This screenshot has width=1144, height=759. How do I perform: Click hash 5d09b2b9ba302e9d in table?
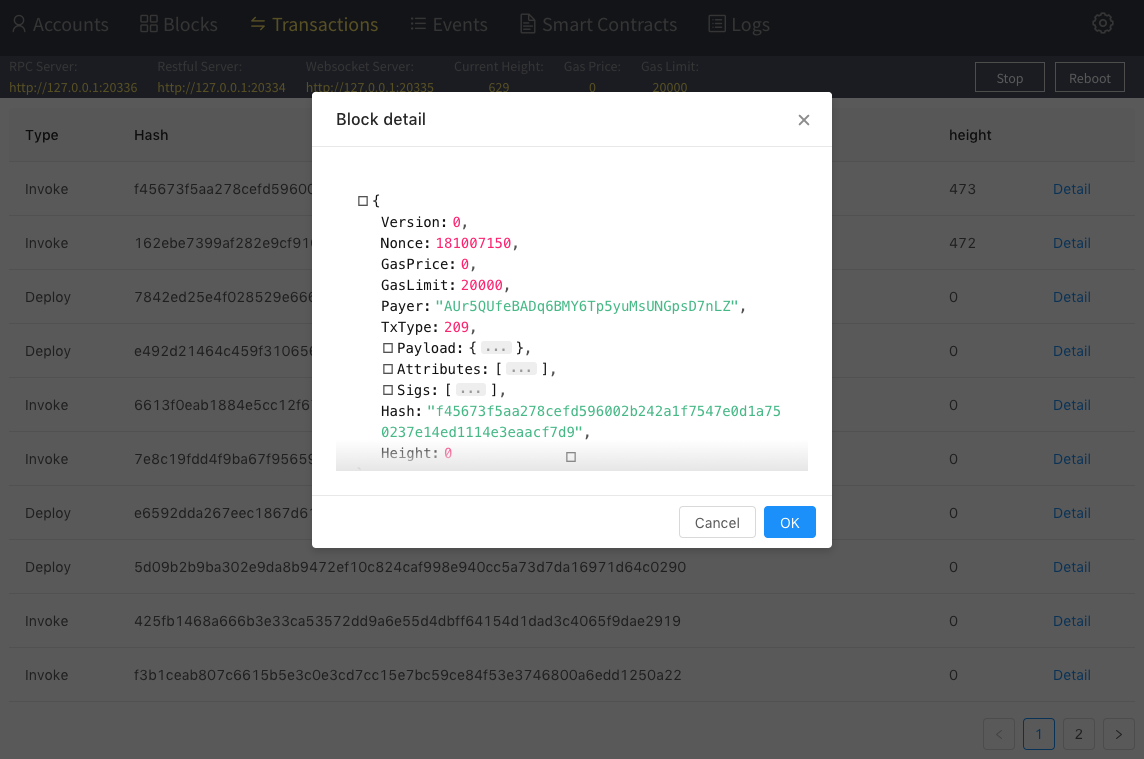point(410,567)
